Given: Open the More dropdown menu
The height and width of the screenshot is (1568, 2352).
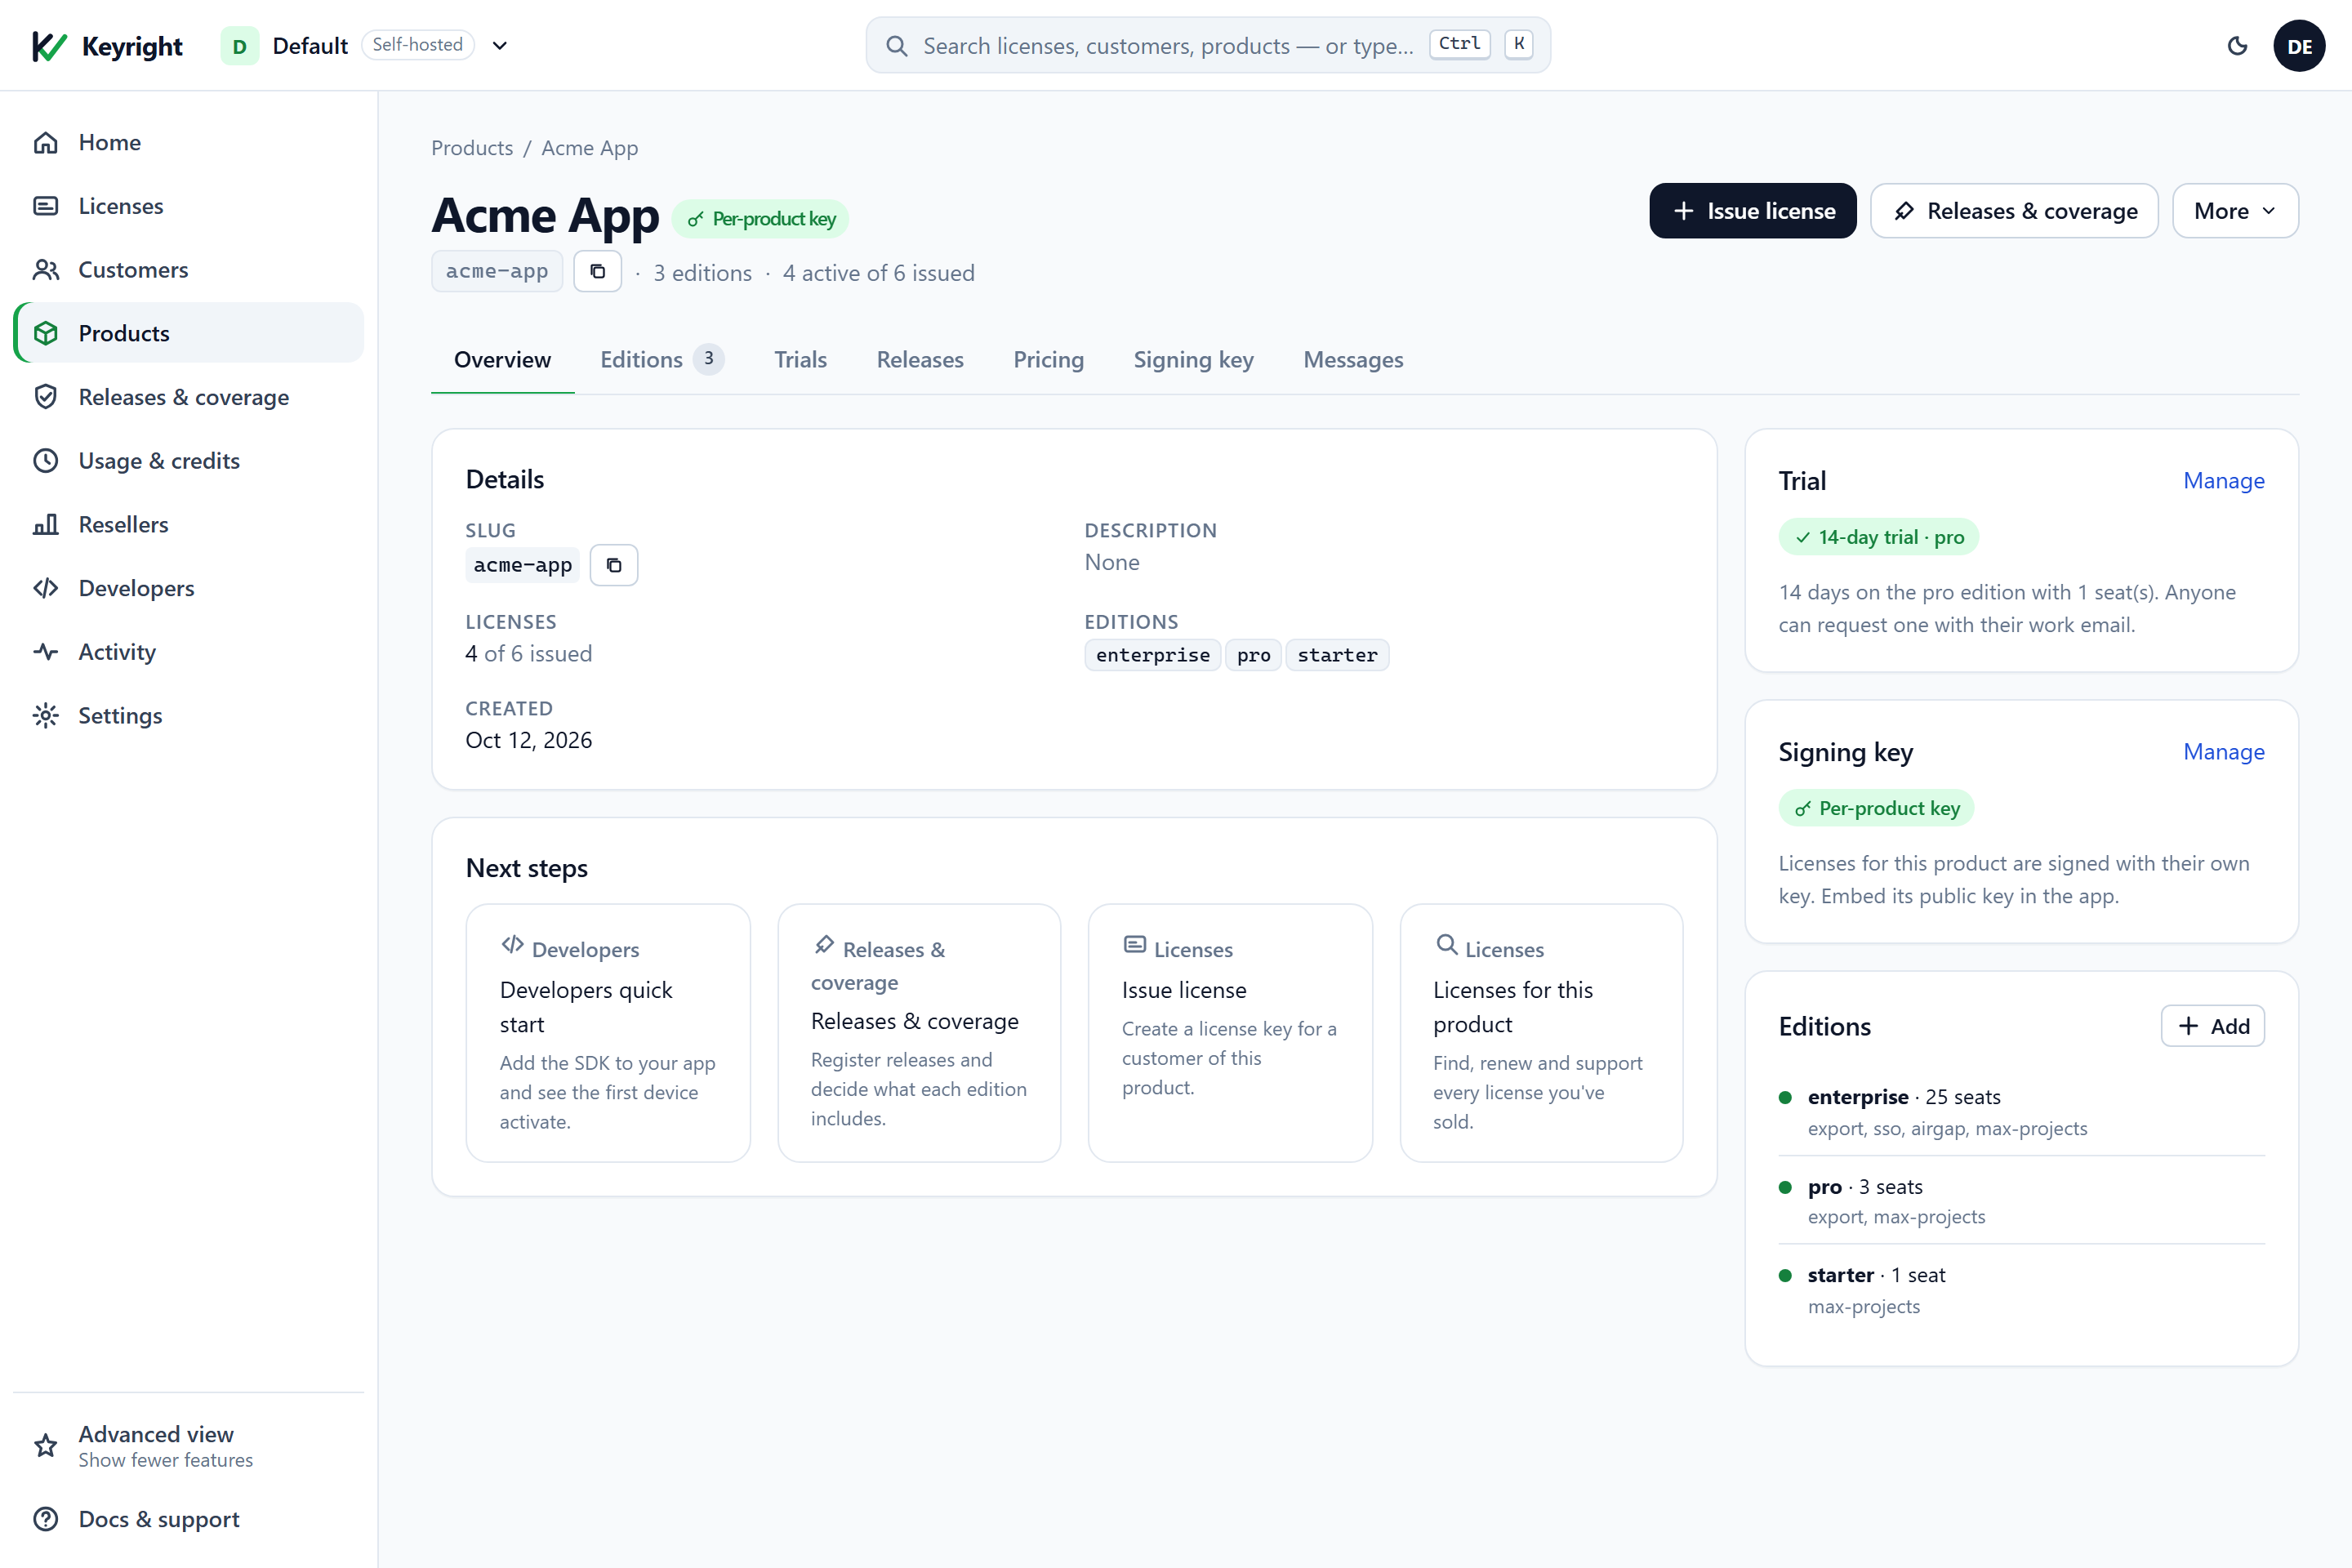Looking at the screenshot, I should [x=2235, y=211].
